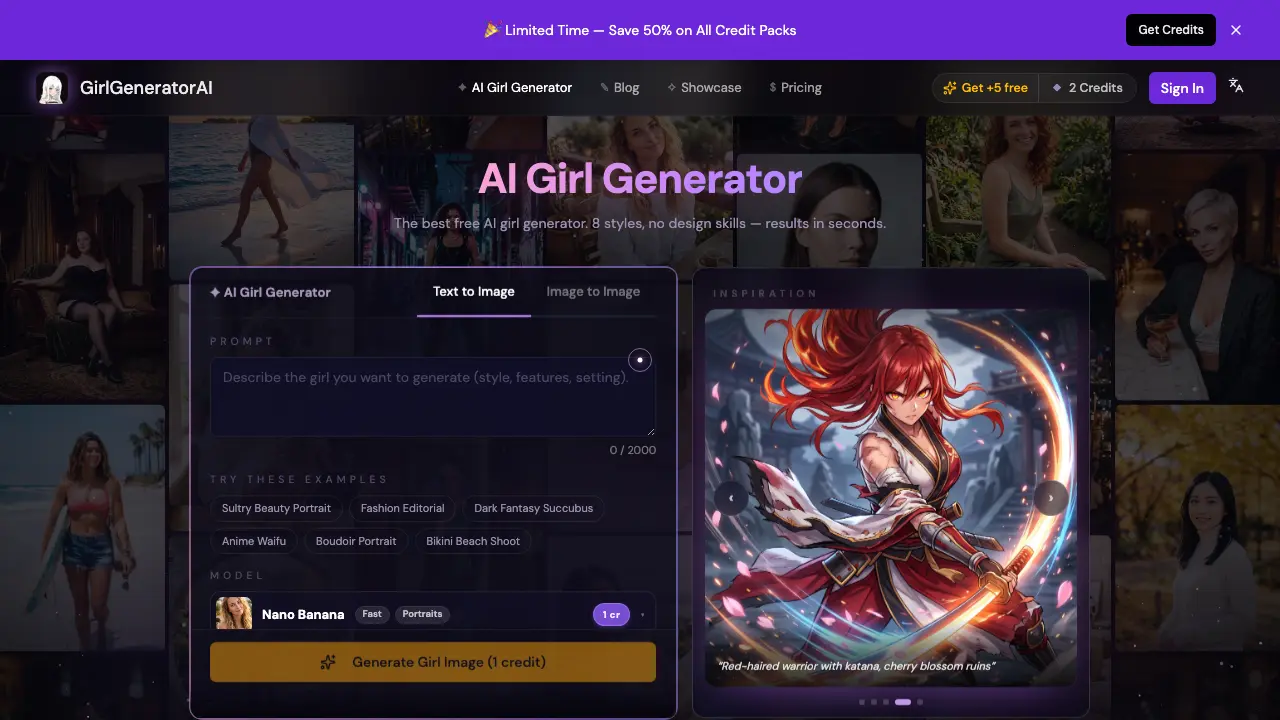Image resolution: width=1280 pixels, height=720 pixels.
Task: Click the GirlGeneratorAI brand name
Action: click(146, 88)
